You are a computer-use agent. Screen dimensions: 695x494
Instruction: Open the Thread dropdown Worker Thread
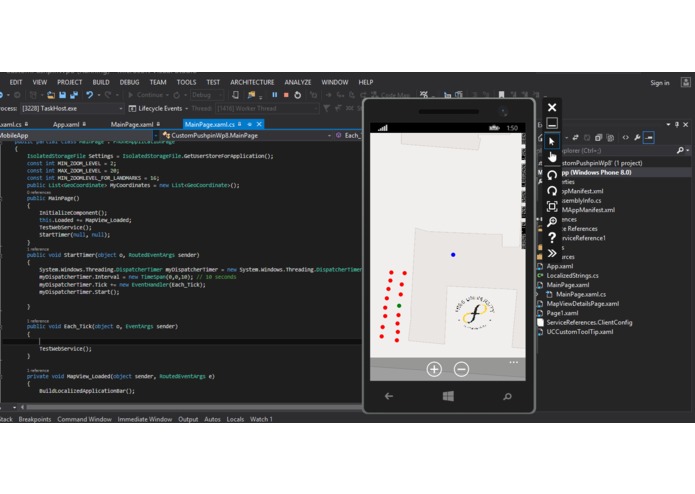click(267, 109)
